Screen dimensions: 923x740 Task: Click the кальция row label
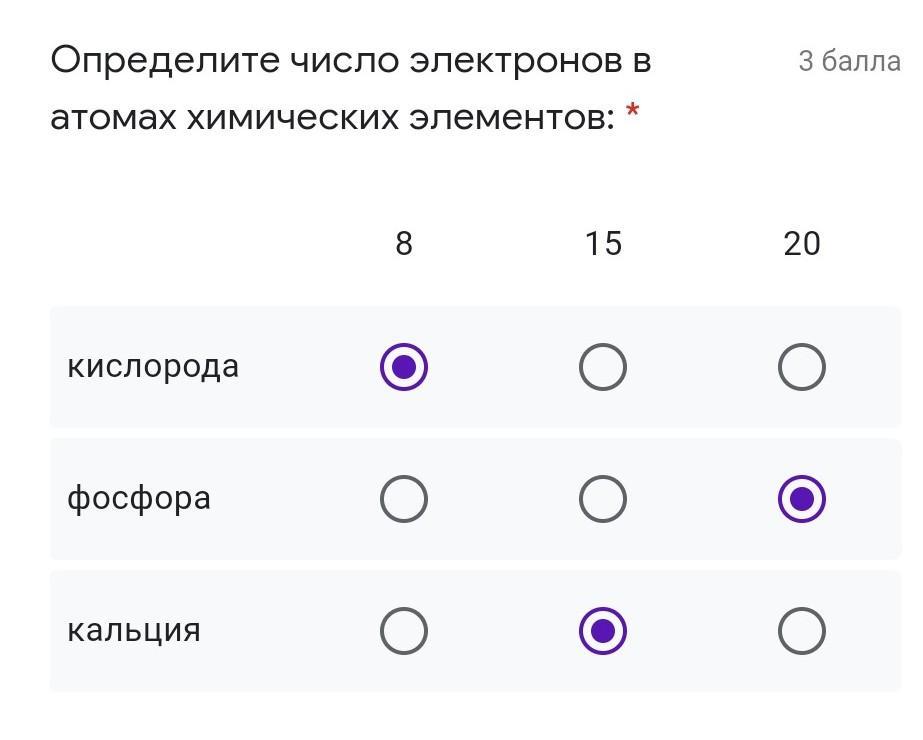134,631
